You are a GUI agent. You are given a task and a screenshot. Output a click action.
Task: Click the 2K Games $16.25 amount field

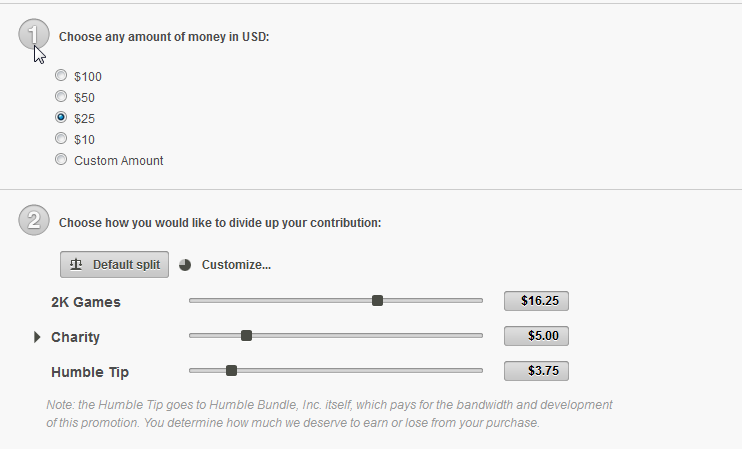coord(536,300)
